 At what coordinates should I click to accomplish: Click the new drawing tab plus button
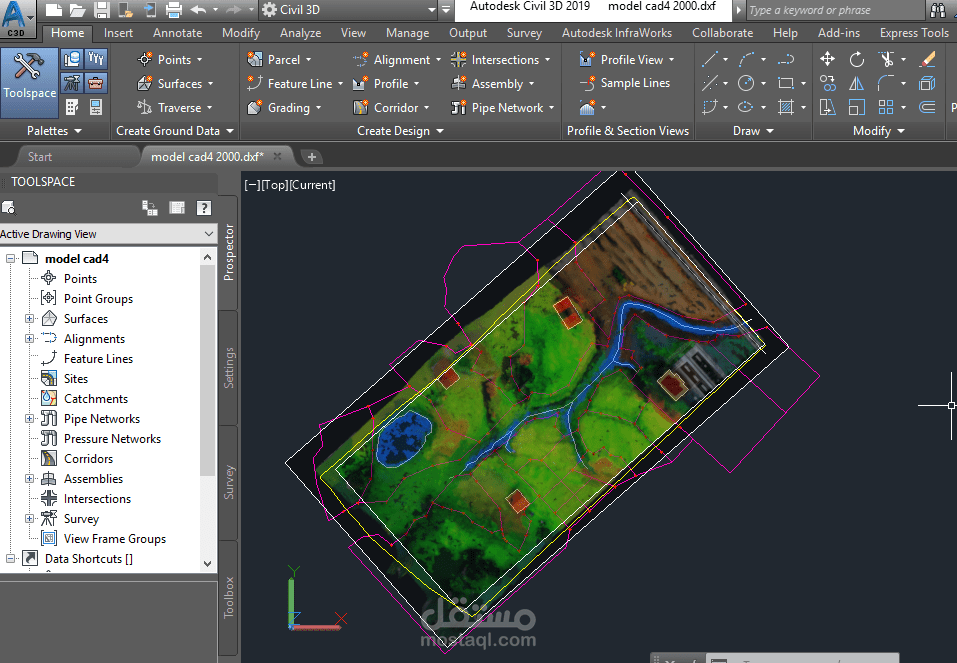pyautogui.click(x=312, y=157)
